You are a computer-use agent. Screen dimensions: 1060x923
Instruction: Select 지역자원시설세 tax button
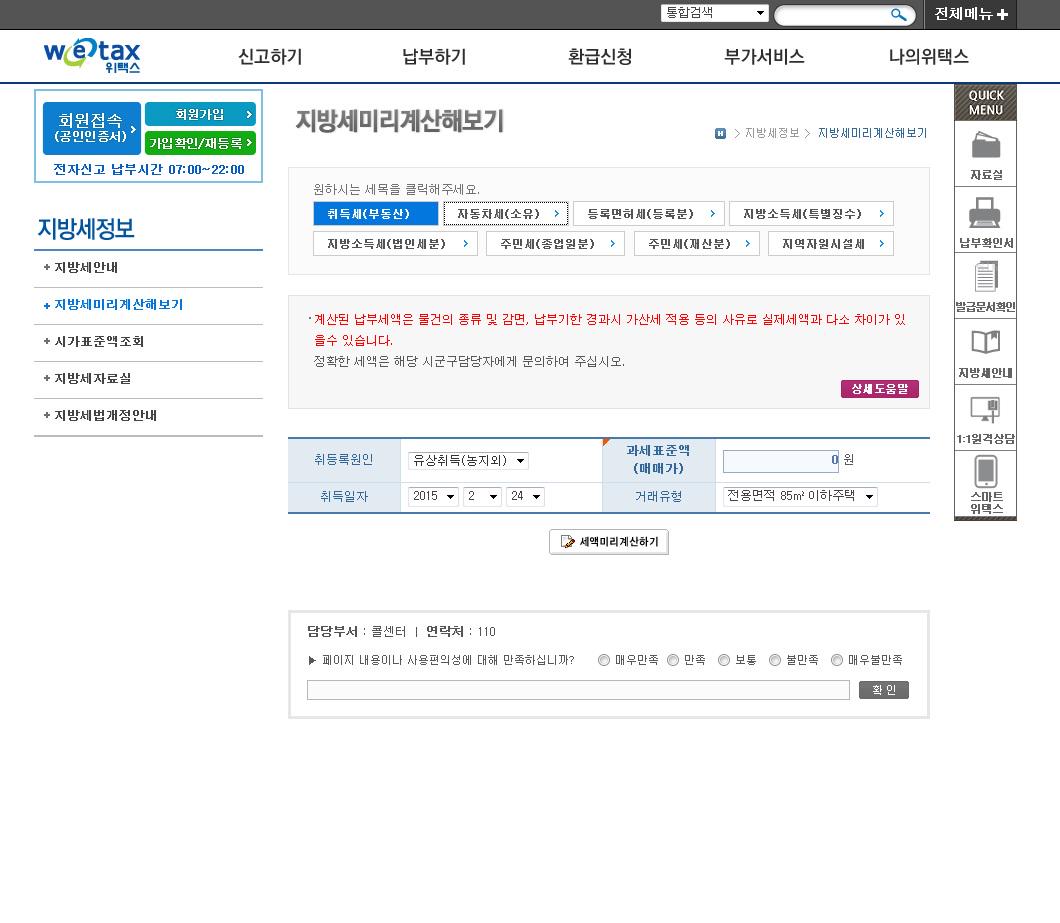pyautogui.click(x=831, y=243)
